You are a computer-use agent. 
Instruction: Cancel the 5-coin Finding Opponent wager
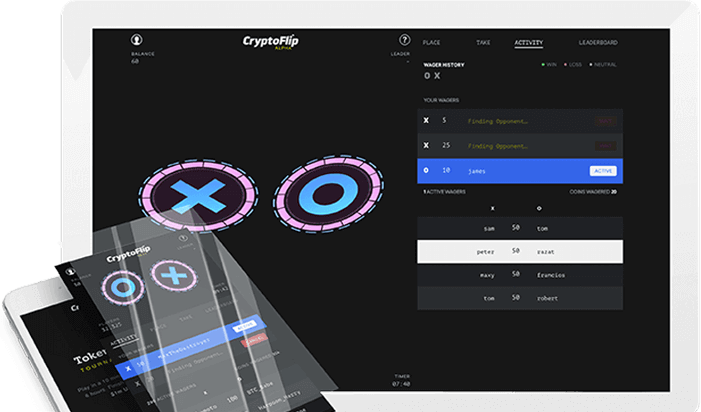click(x=606, y=121)
